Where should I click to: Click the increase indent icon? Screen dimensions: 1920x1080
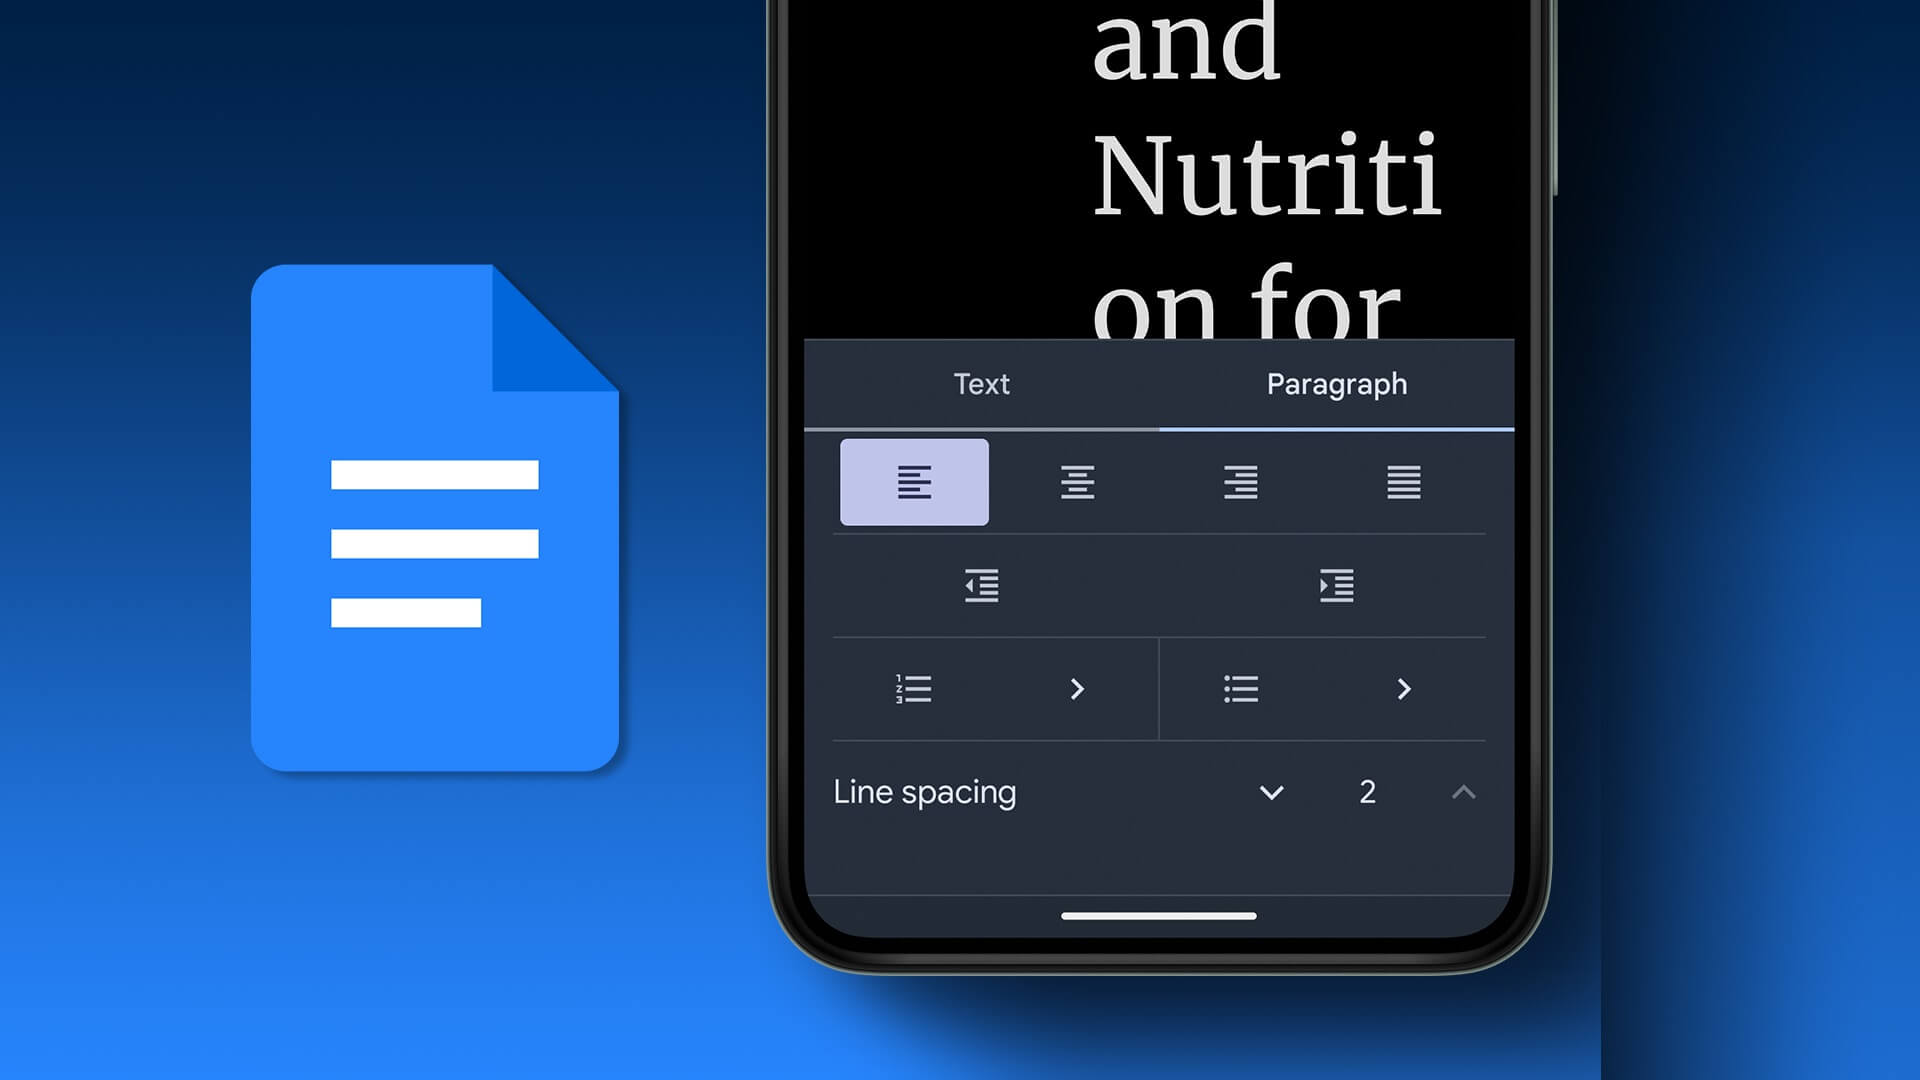(1335, 585)
